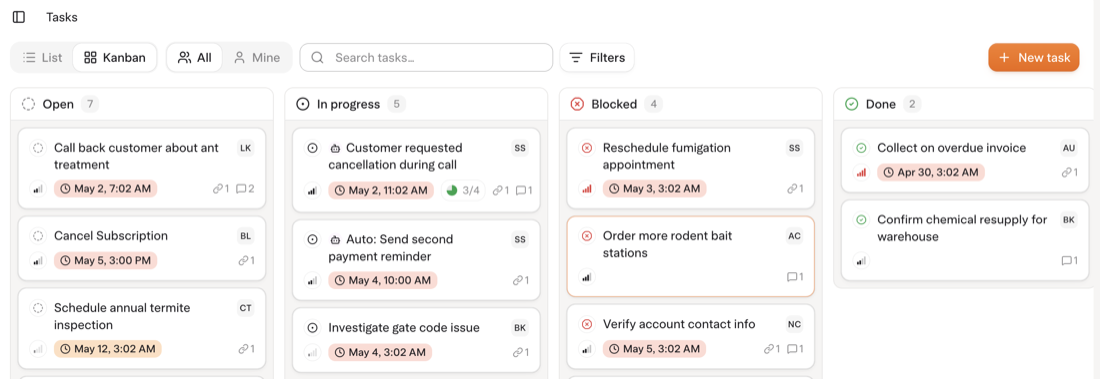Click priority bars on Call back customer card
Viewport: 1100px width, 379px height.
pos(38,189)
